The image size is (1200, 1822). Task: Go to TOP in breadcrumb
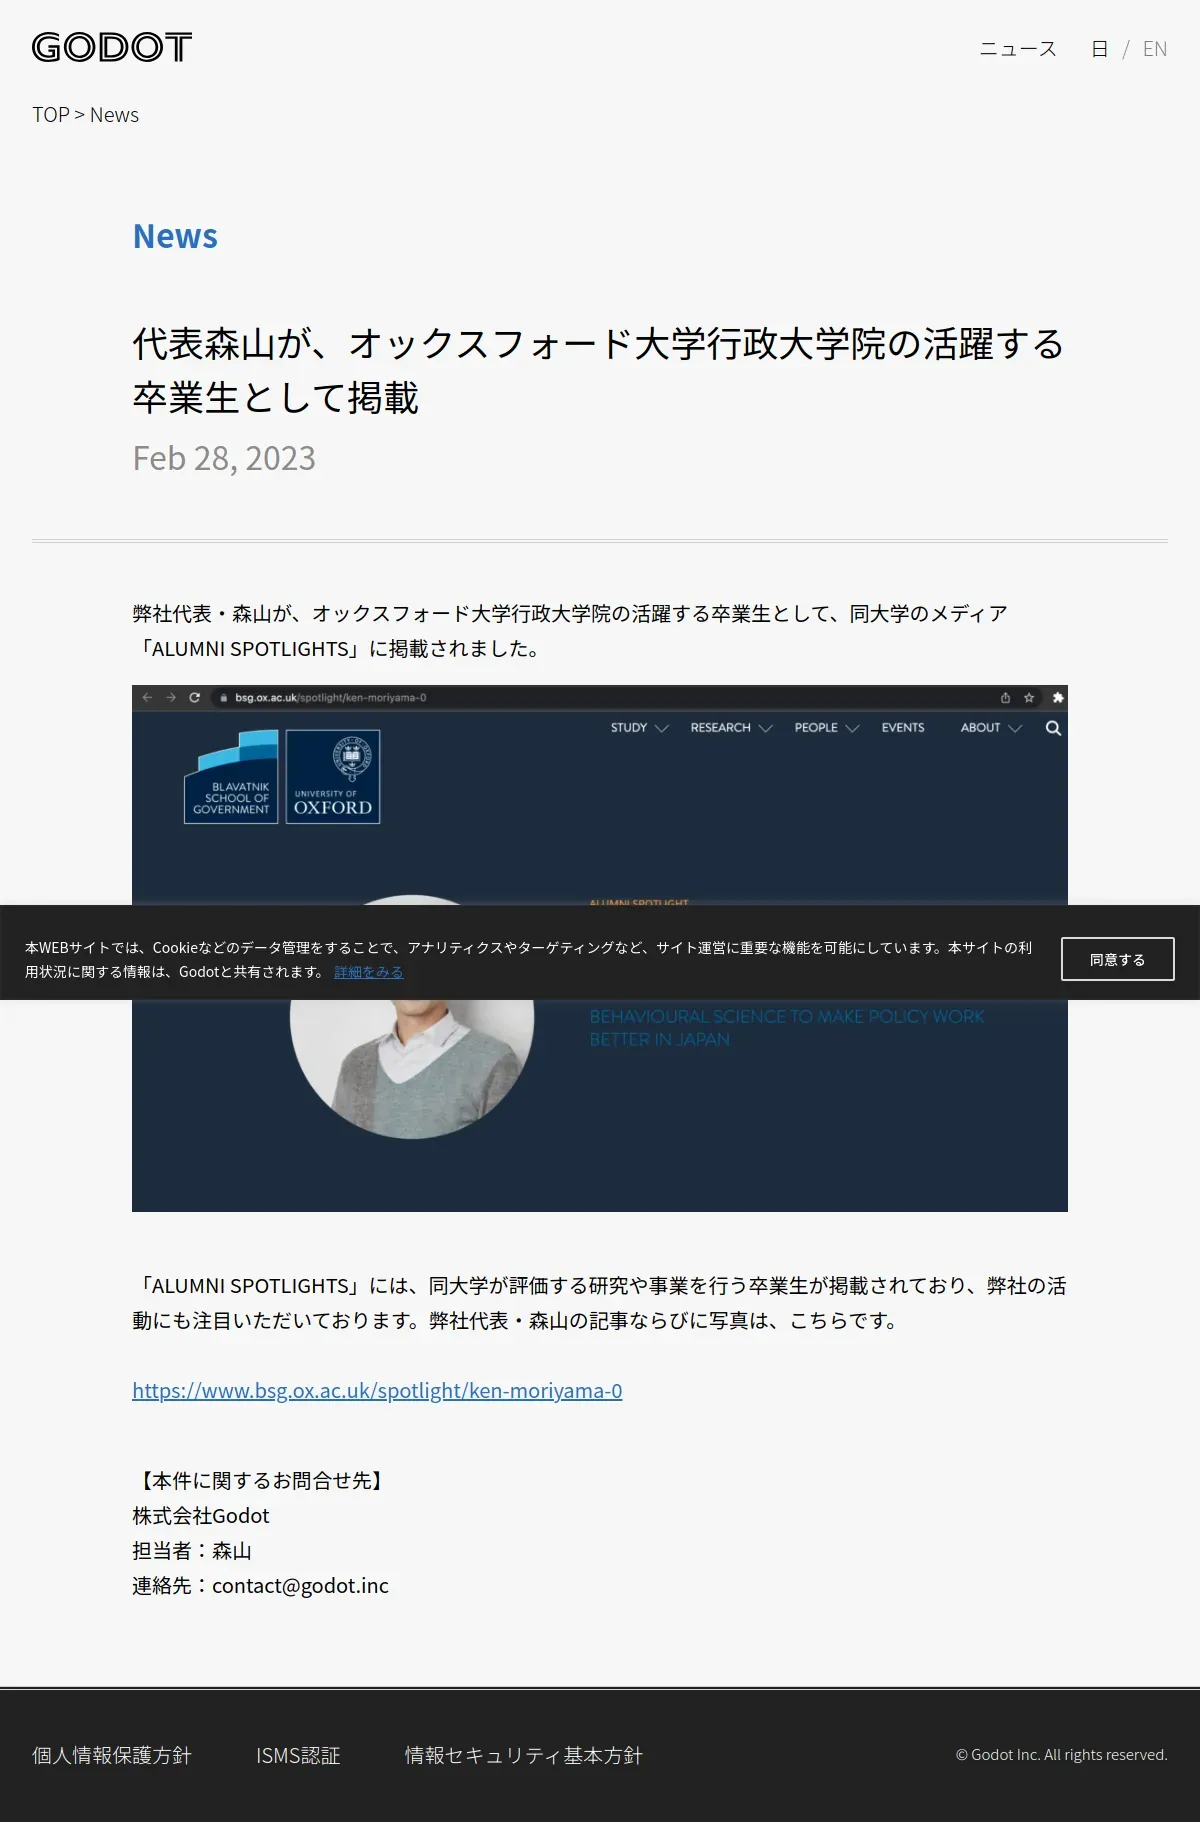pyautogui.click(x=51, y=115)
